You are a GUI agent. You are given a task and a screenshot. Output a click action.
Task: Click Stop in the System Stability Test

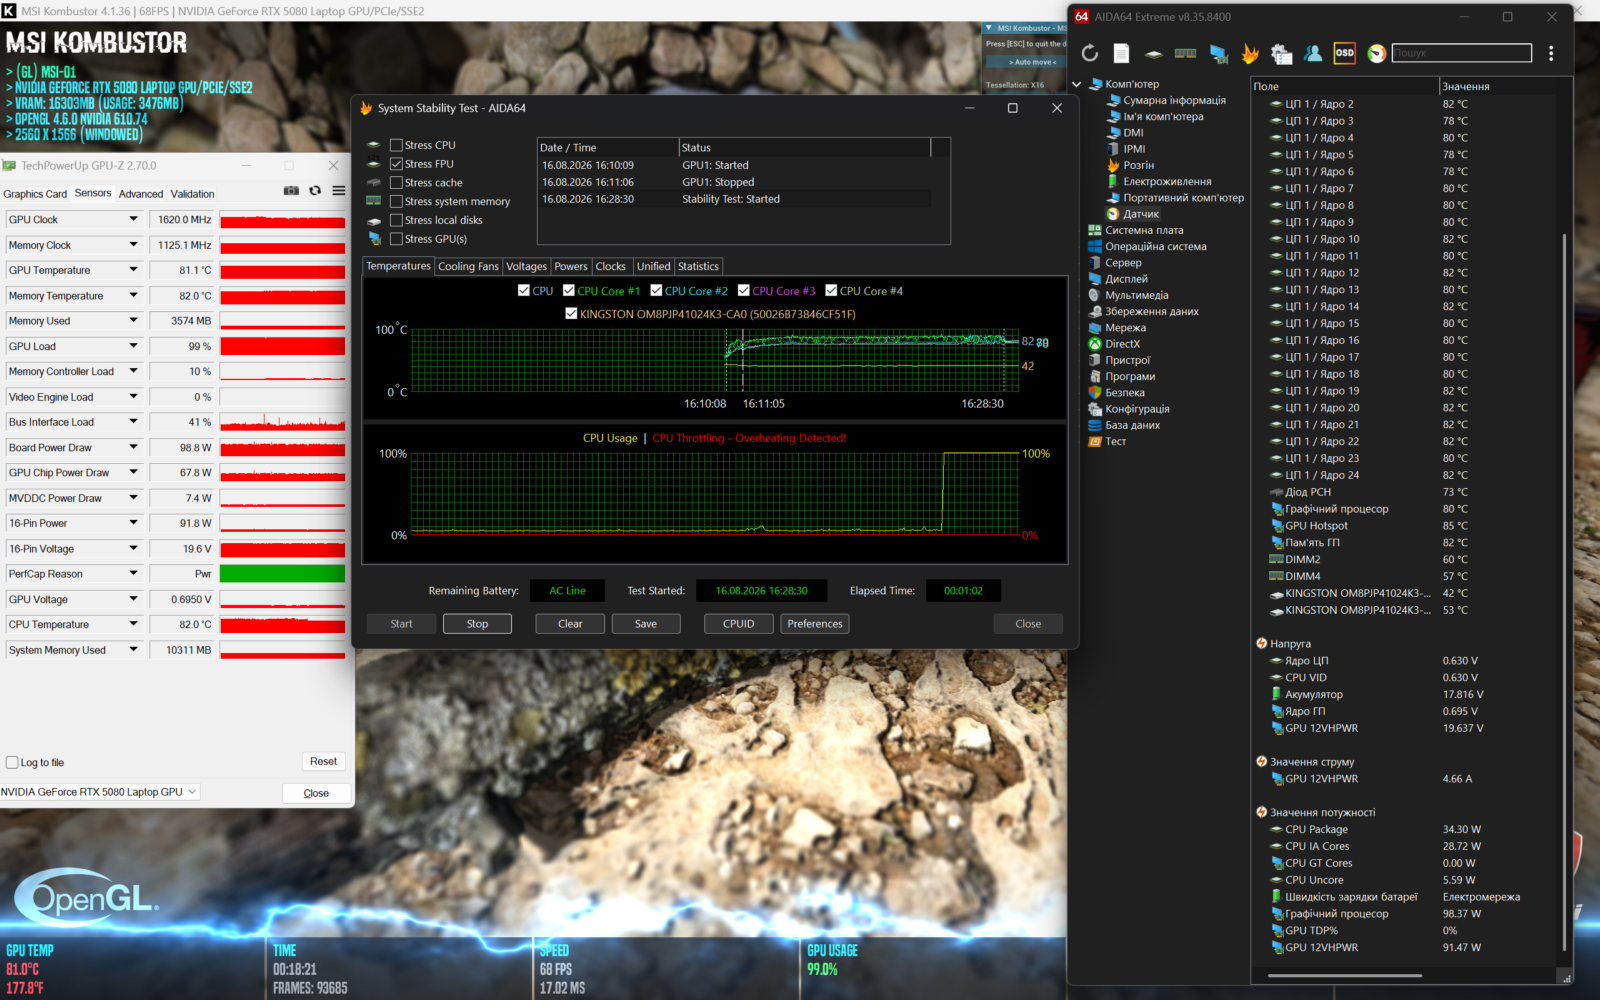(477, 624)
